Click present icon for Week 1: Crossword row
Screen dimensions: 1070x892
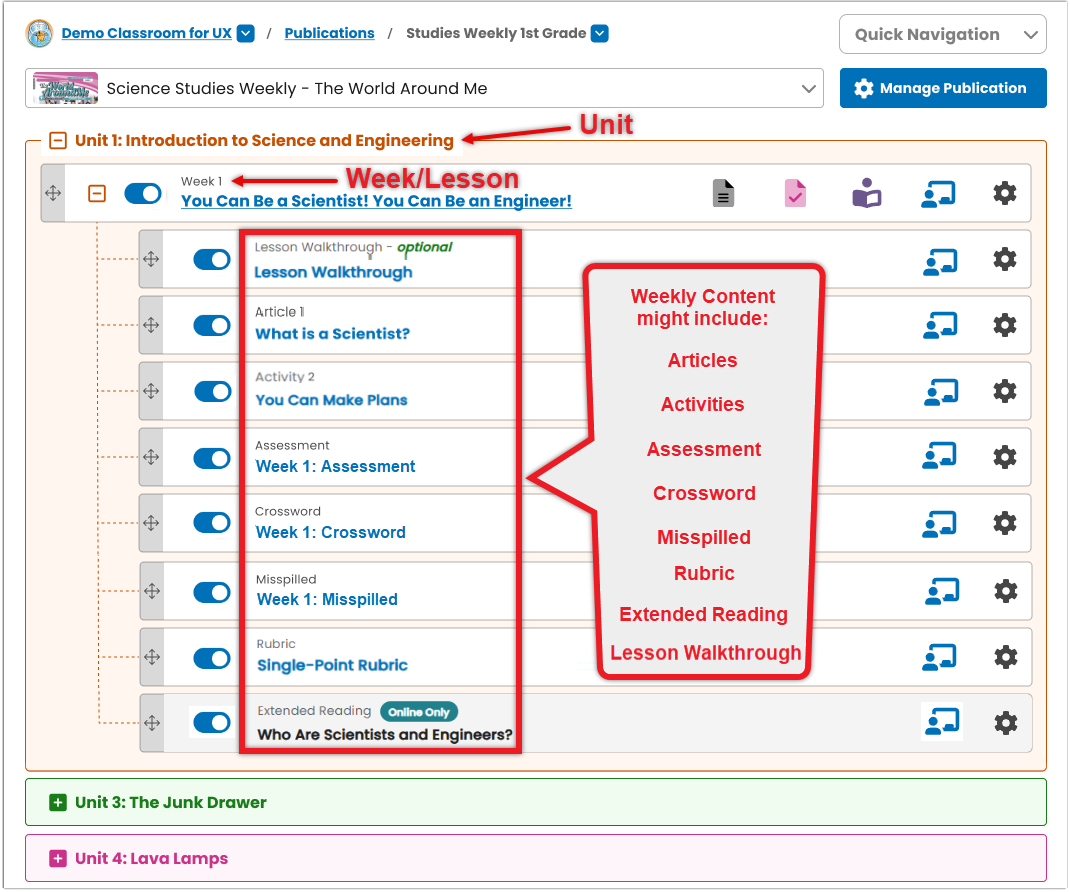(x=939, y=523)
